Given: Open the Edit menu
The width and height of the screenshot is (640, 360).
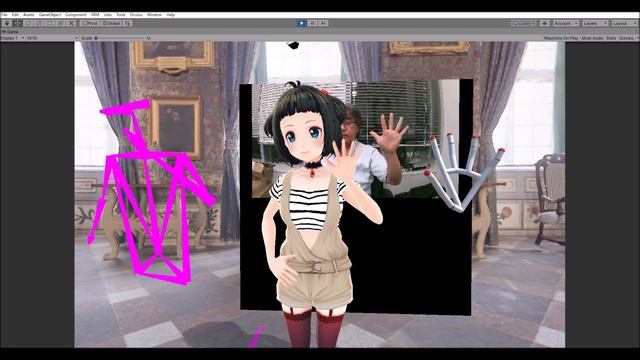Looking at the screenshot, I should point(15,15).
